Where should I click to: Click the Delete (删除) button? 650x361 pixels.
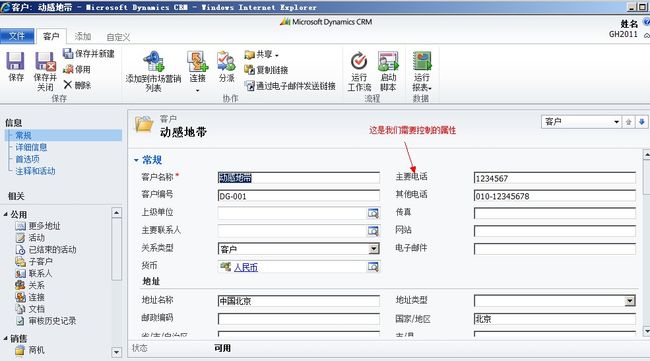(x=77, y=85)
